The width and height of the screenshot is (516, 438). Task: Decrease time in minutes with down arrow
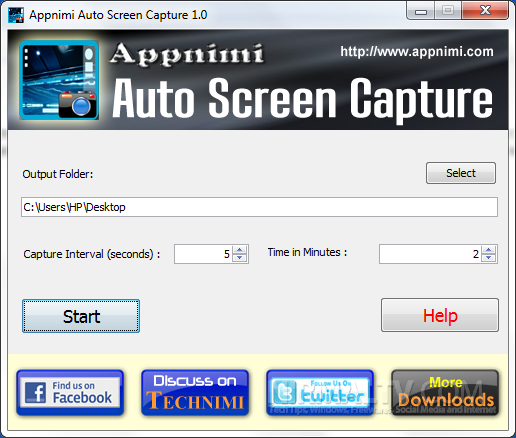pyautogui.click(x=489, y=258)
